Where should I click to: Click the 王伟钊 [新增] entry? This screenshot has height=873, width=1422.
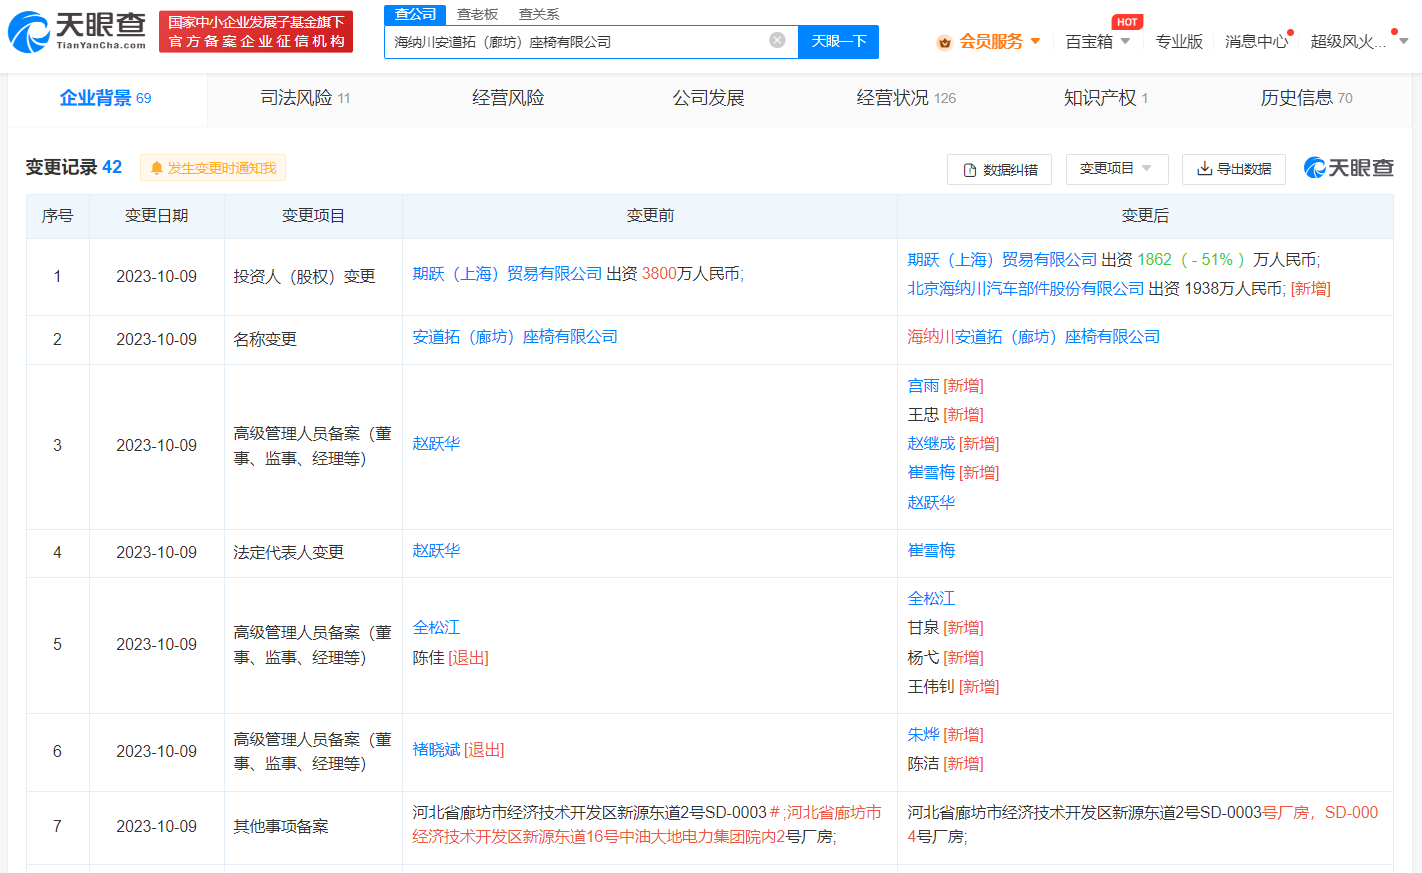(953, 687)
